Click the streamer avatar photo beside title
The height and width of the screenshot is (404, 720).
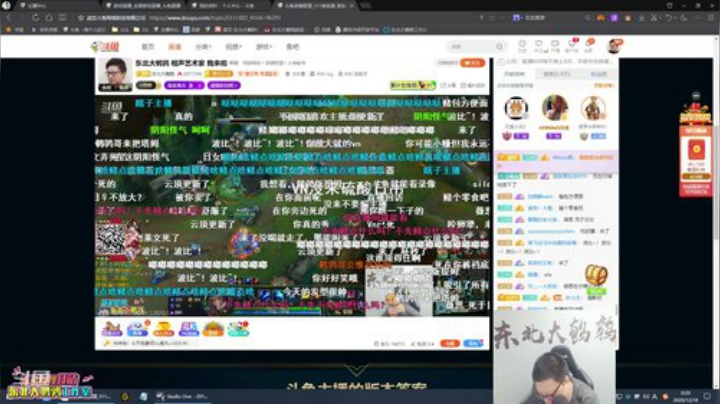click(115, 74)
